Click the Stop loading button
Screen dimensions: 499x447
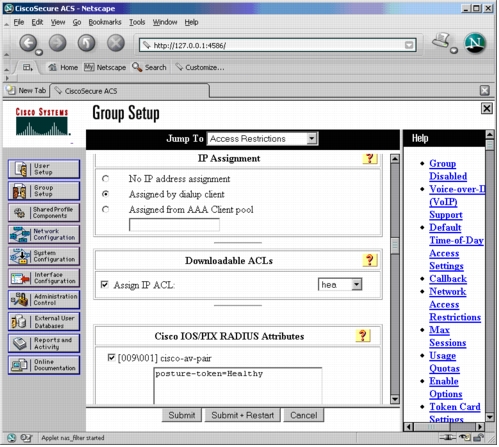(x=116, y=43)
